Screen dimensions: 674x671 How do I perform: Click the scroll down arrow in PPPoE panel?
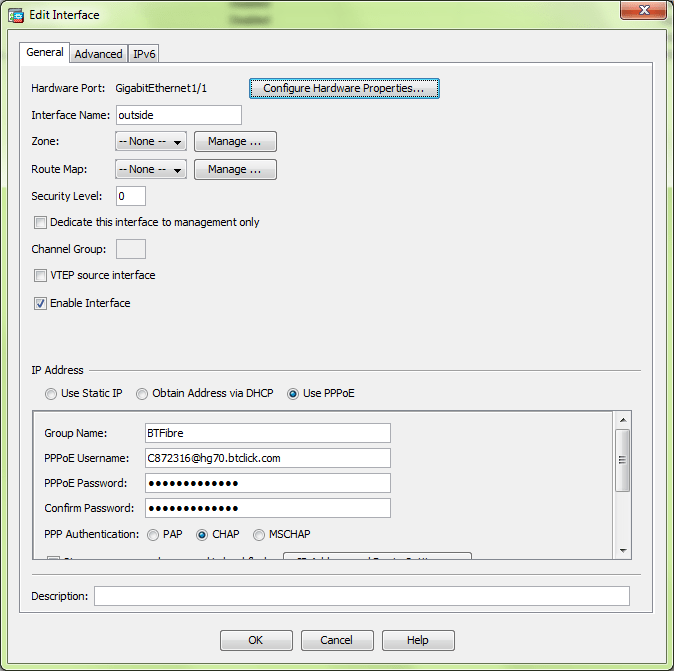tap(623, 550)
